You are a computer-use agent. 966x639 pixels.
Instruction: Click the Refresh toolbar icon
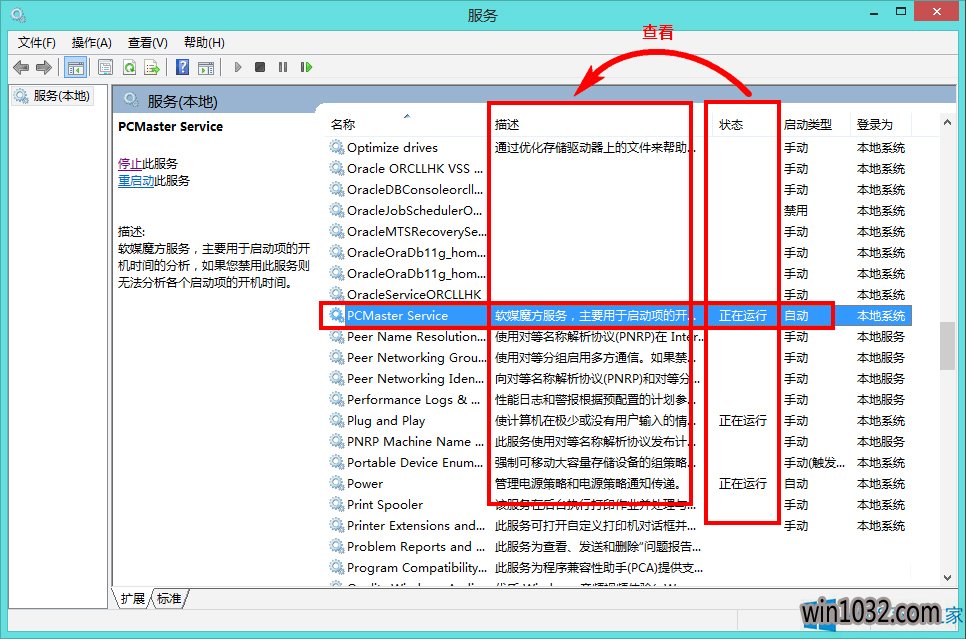[x=129, y=67]
